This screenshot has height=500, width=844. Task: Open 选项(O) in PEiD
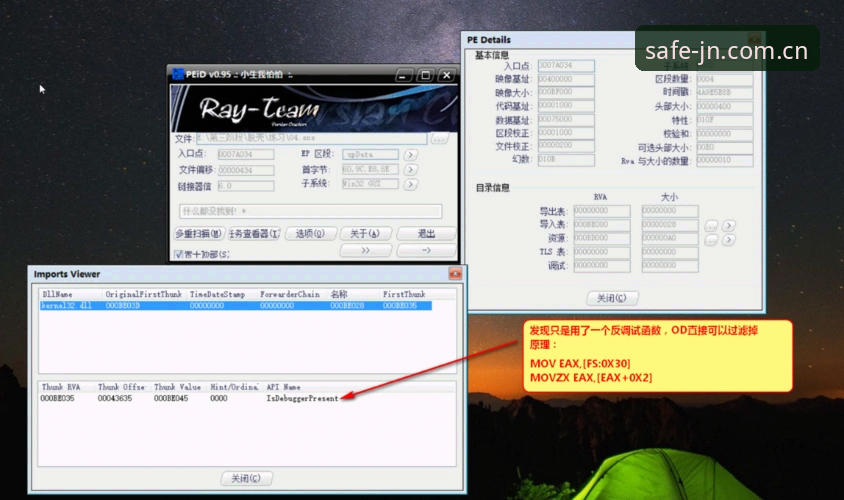point(311,234)
